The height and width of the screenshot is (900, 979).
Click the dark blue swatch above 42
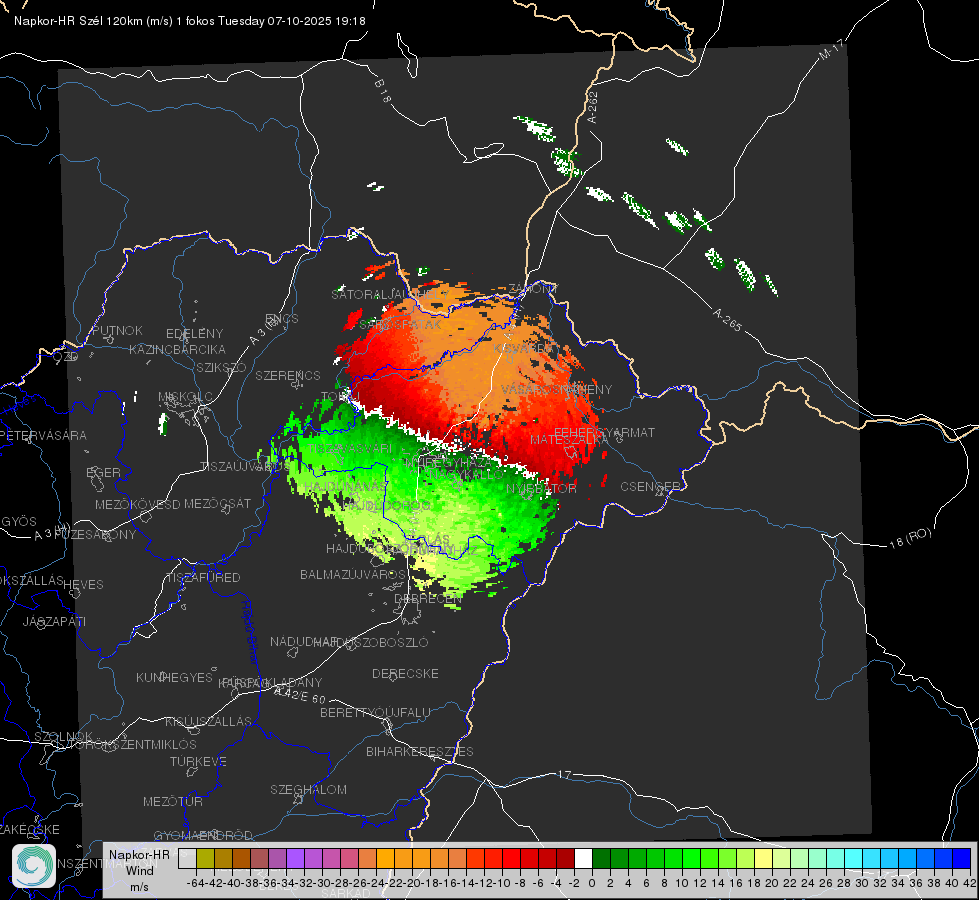962,859
